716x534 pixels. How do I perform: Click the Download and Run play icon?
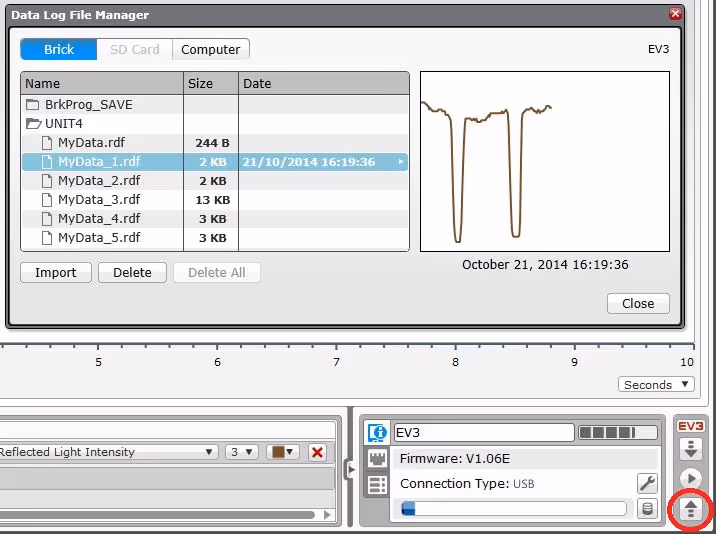coord(691,479)
